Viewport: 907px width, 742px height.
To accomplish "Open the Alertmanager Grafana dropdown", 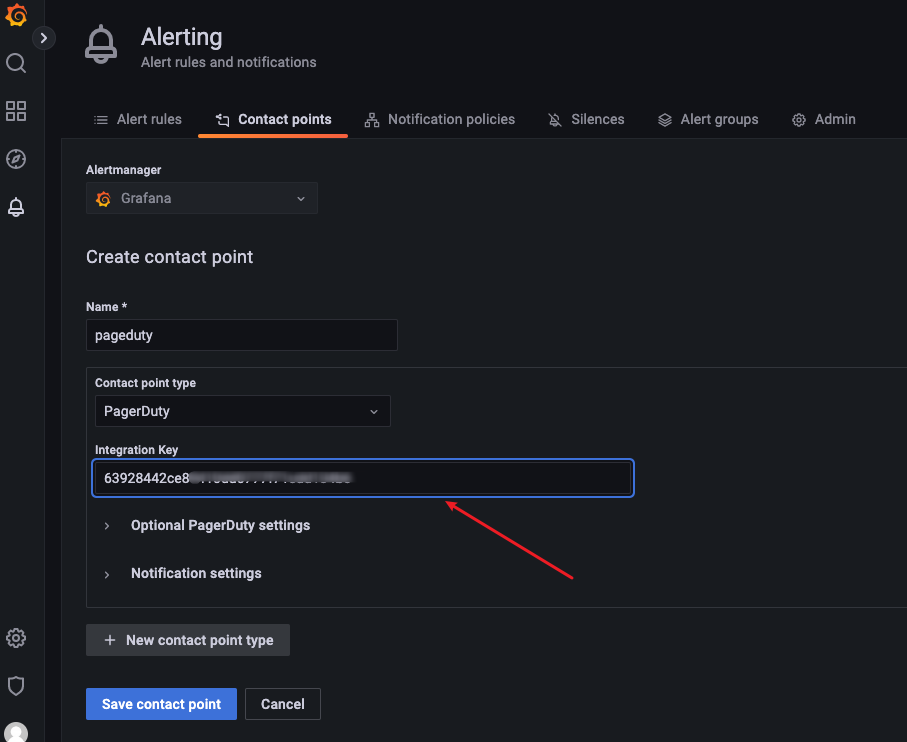I will tap(202, 198).
